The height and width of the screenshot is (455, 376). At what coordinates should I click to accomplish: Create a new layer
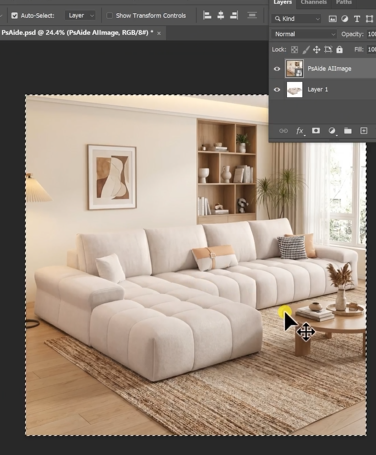(364, 131)
